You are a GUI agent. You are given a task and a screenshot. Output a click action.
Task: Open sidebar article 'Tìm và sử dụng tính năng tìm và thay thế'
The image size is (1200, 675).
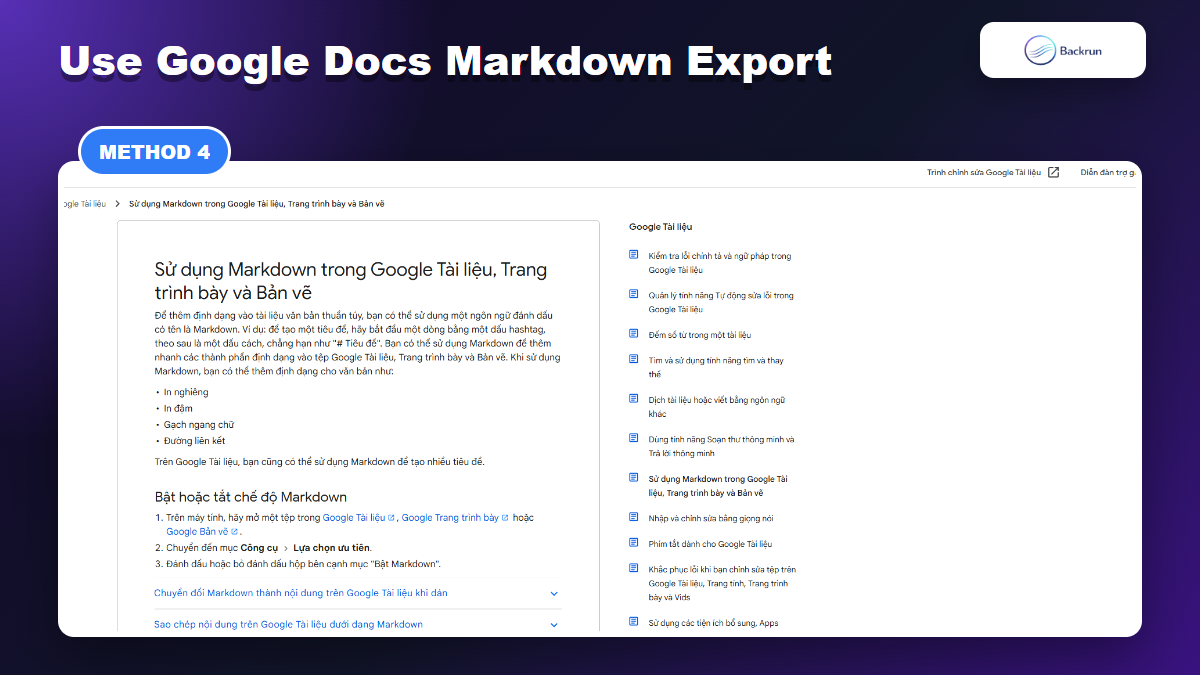716,366
